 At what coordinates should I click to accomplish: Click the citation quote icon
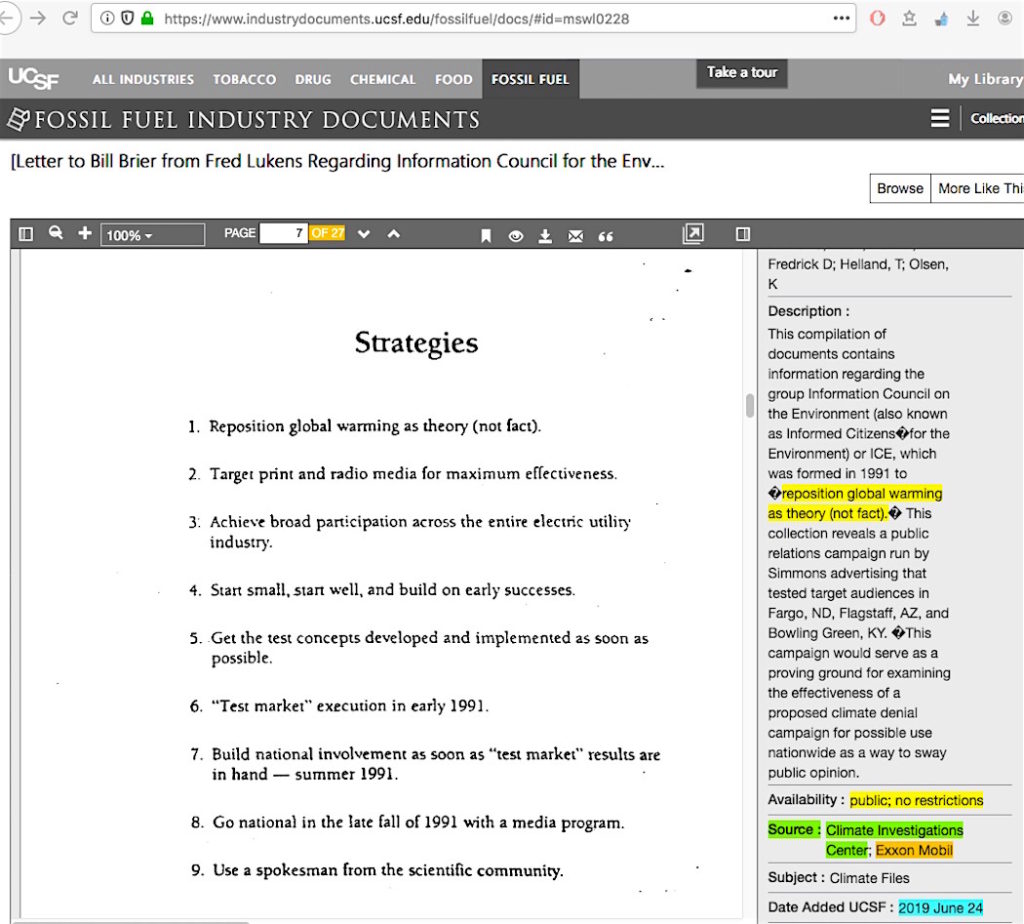click(x=605, y=235)
